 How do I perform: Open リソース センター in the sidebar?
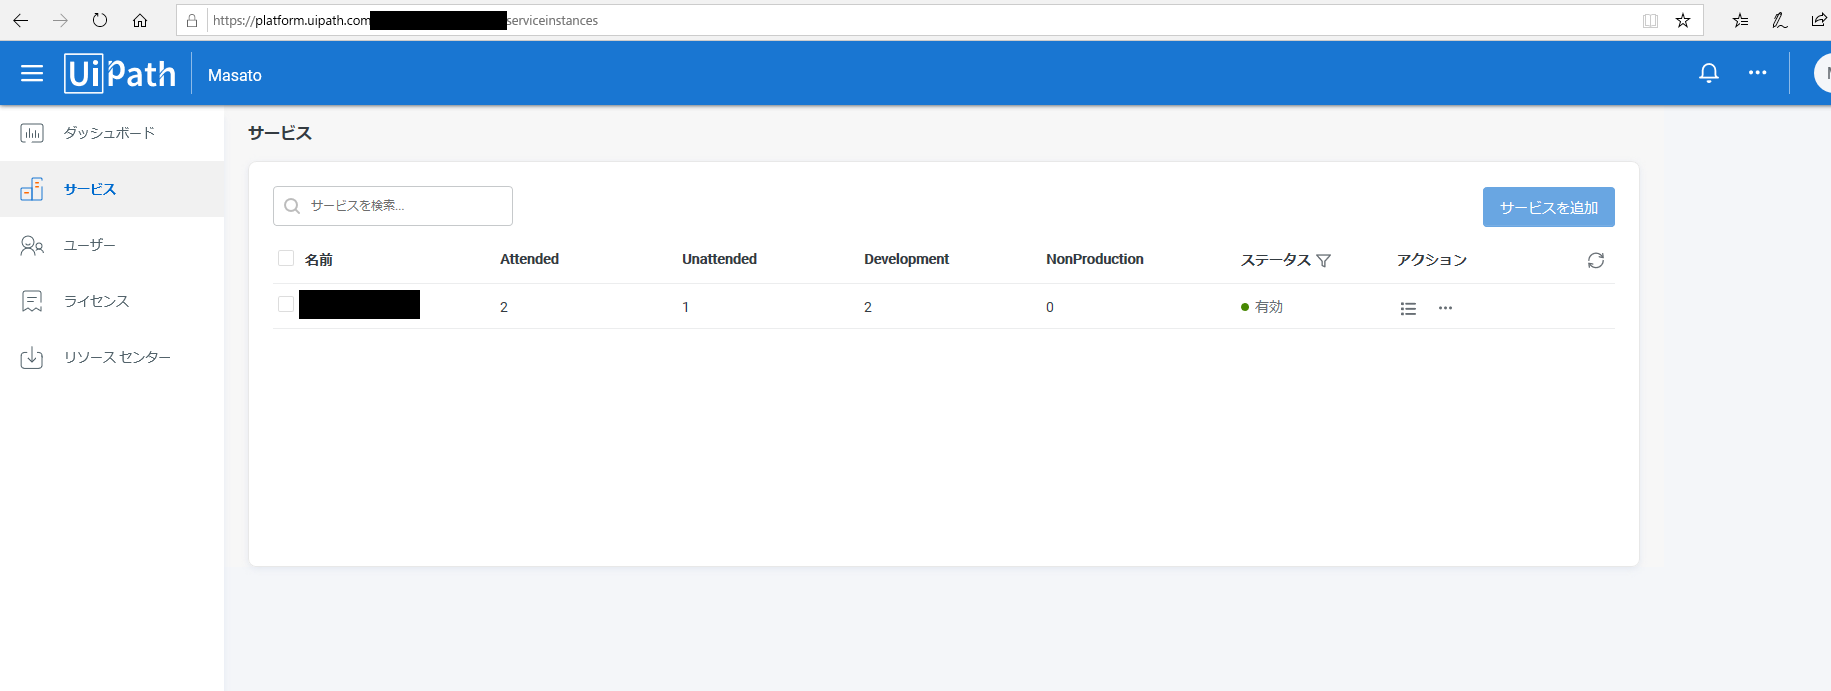112,357
